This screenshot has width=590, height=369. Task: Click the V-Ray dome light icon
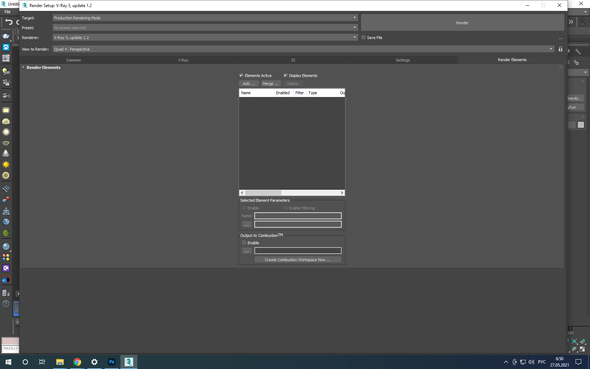[x=6, y=121]
